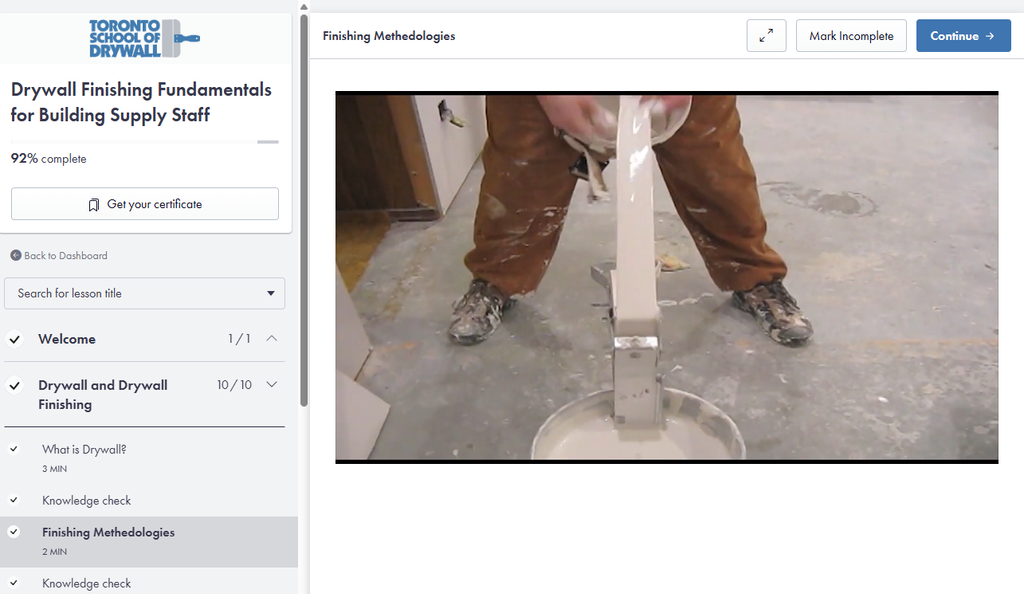Click the checkmark beside Finishing Methedologies lesson
1024x594 pixels.
(x=14, y=532)
